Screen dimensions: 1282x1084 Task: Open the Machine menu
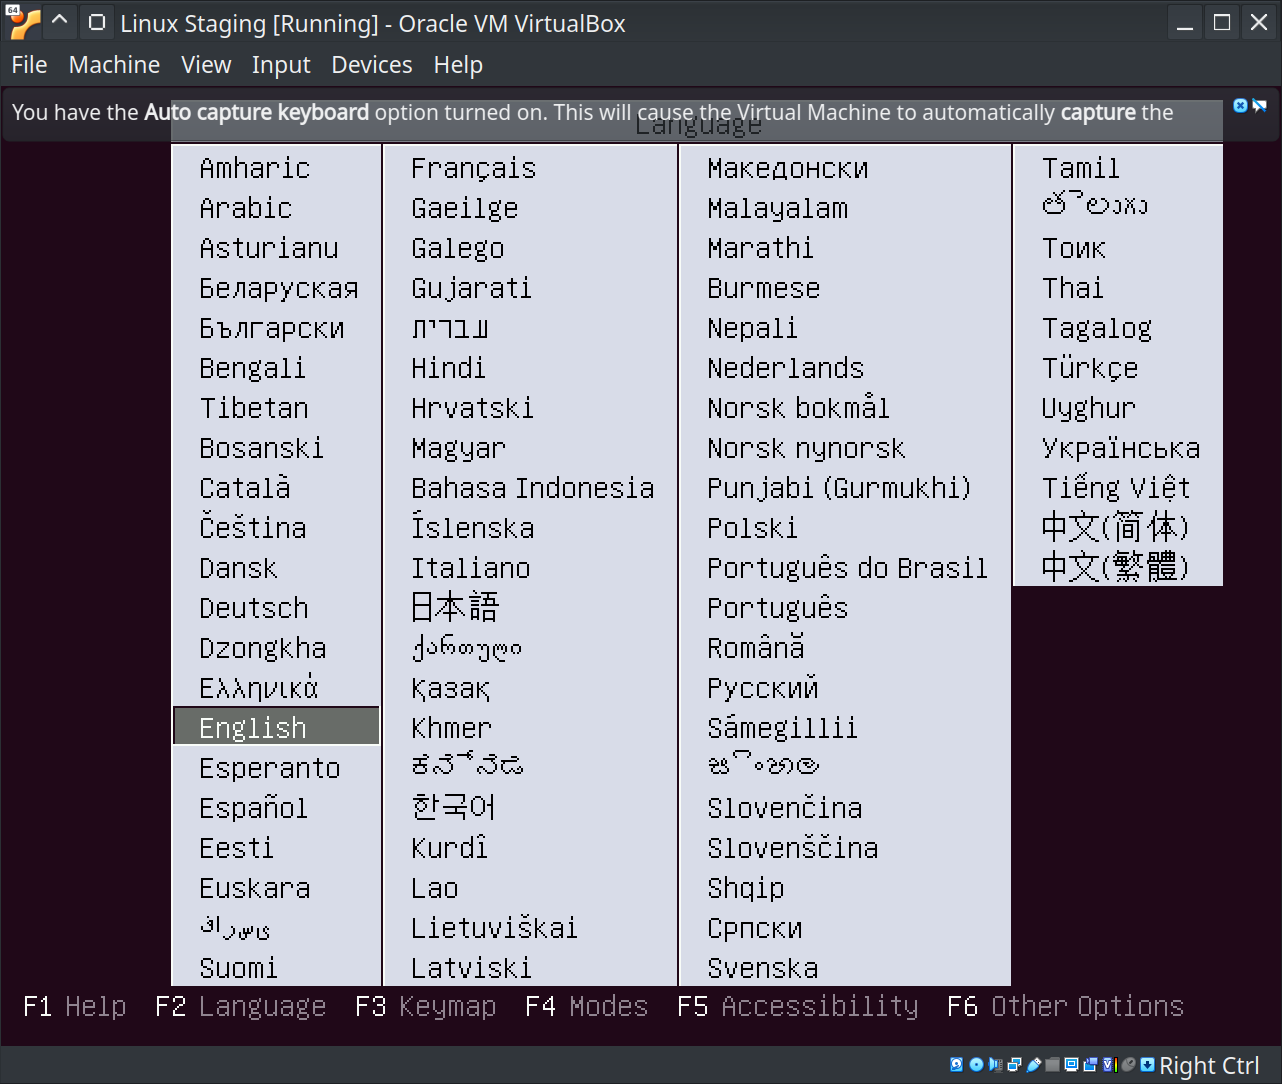click(x=114, y=65)
